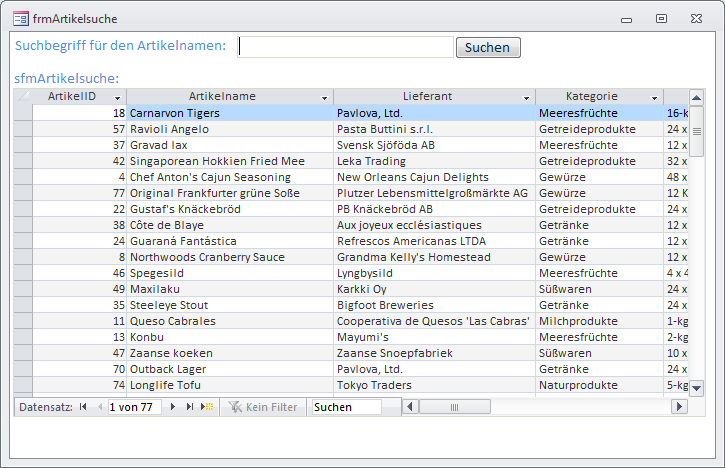The height and width of the screenshot is (468, 725).
Task: Open Artikelname column filter dropdown
Action: [324, 97]
